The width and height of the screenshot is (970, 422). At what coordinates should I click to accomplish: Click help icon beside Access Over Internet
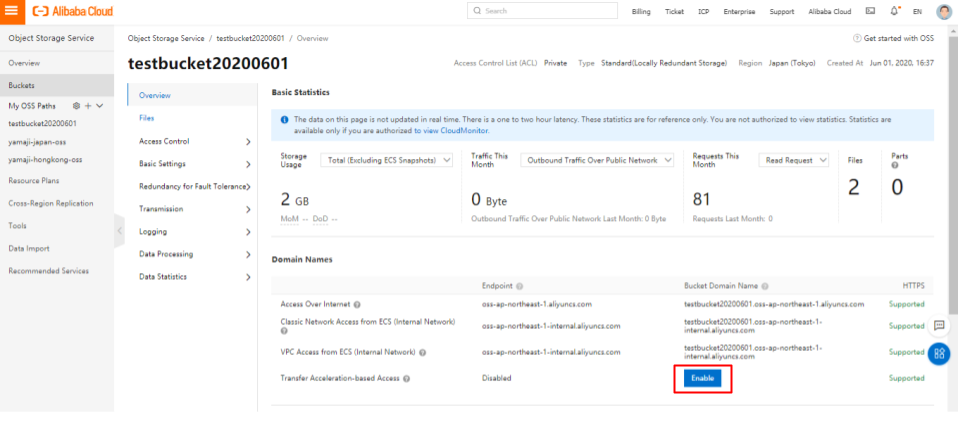[358, 304]
